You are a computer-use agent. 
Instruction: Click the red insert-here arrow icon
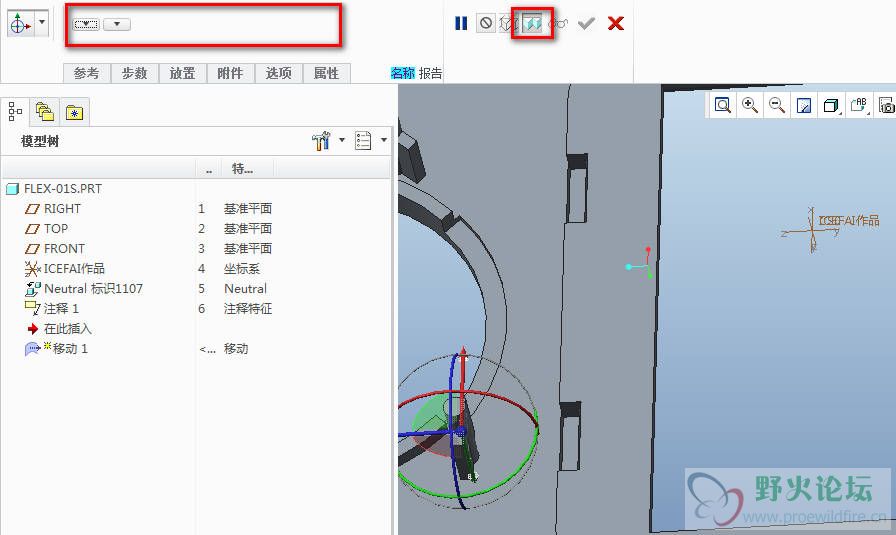click(x=33, y=329)
